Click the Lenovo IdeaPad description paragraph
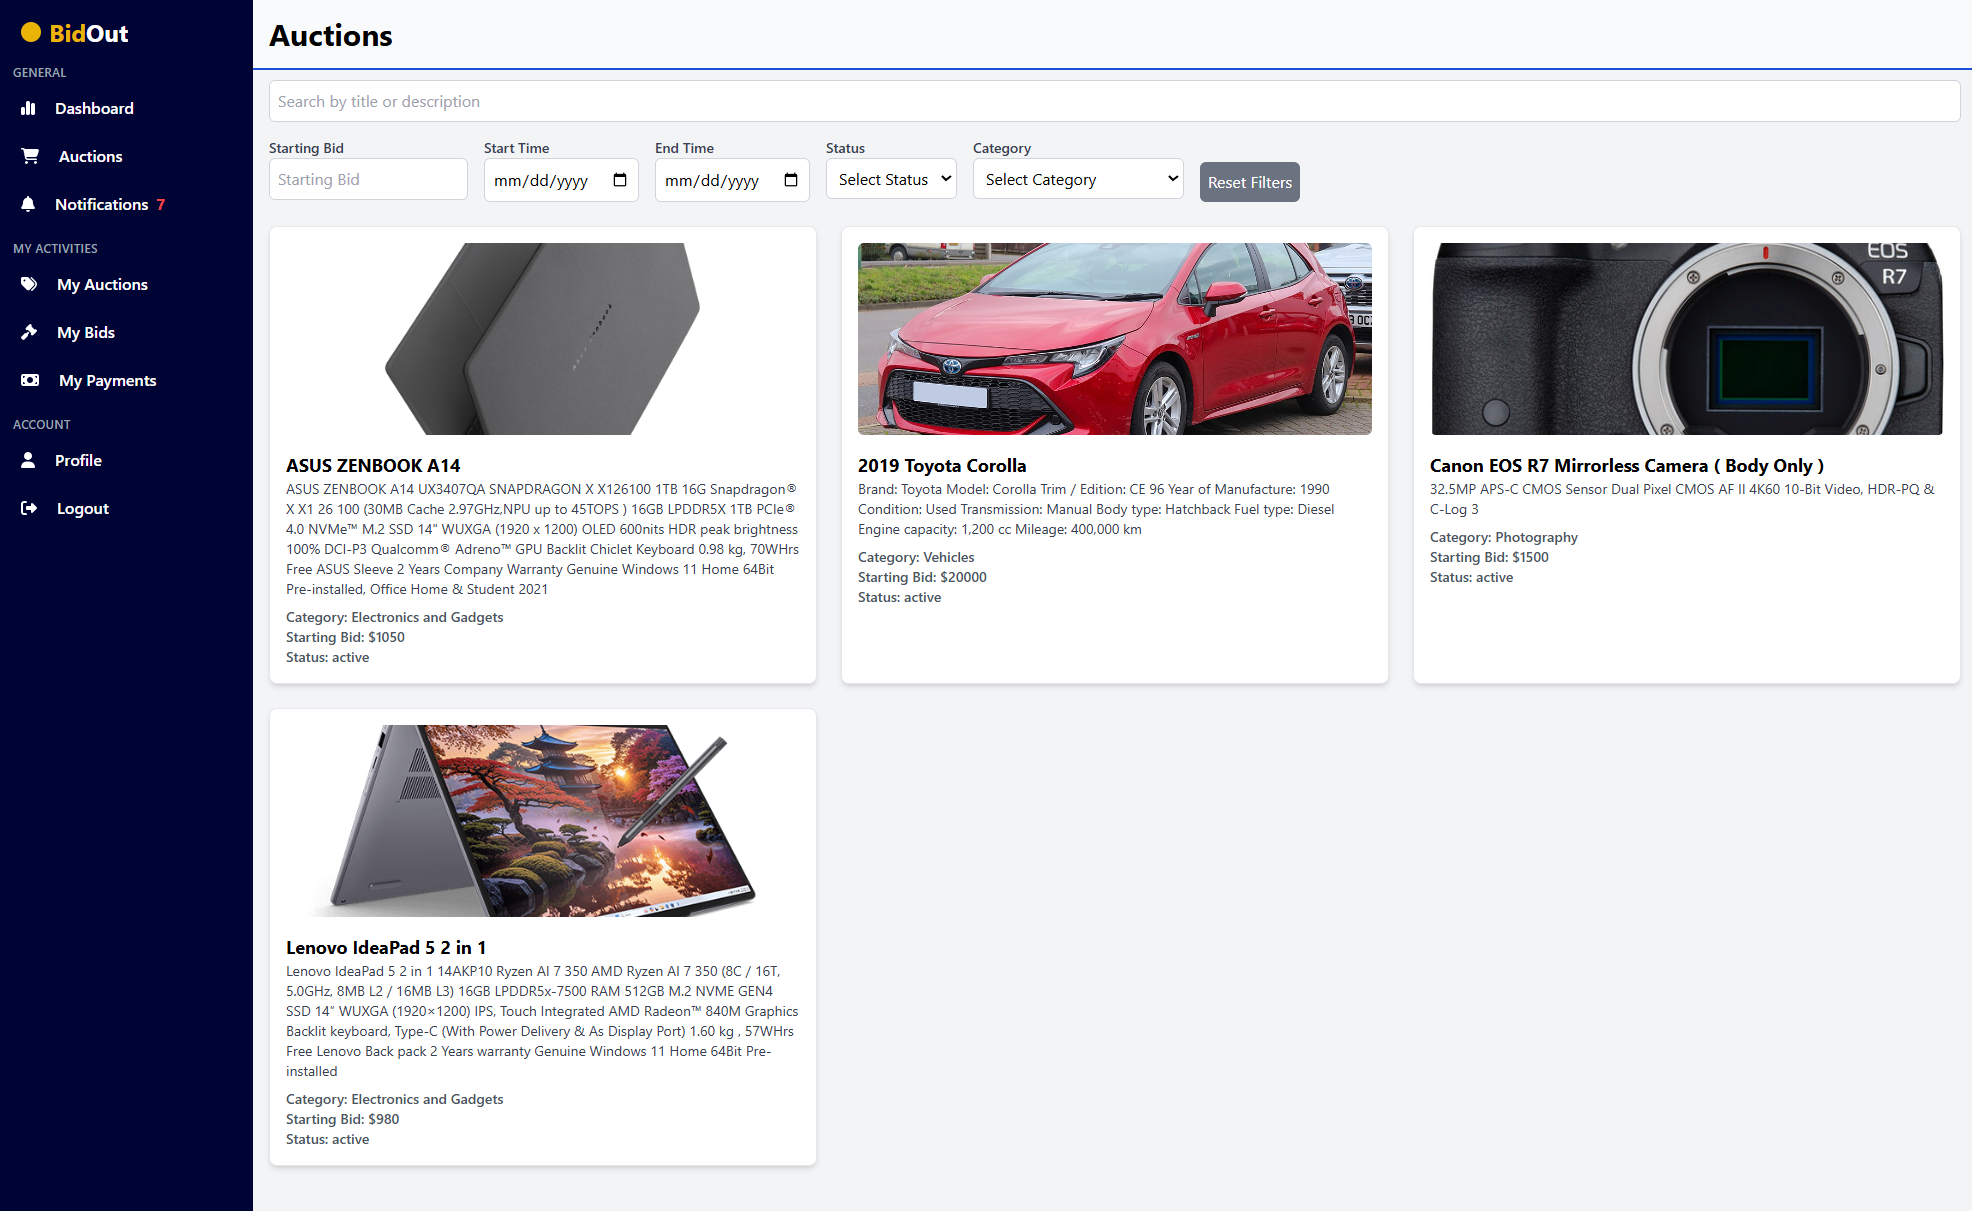 coord(542,1021)
